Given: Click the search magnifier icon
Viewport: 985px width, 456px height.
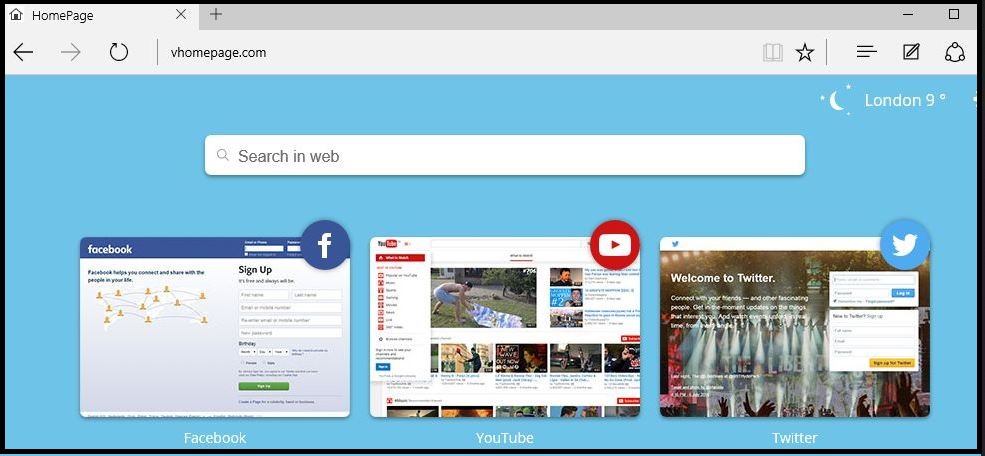Looking at the screenshot, I should [222, 155].
